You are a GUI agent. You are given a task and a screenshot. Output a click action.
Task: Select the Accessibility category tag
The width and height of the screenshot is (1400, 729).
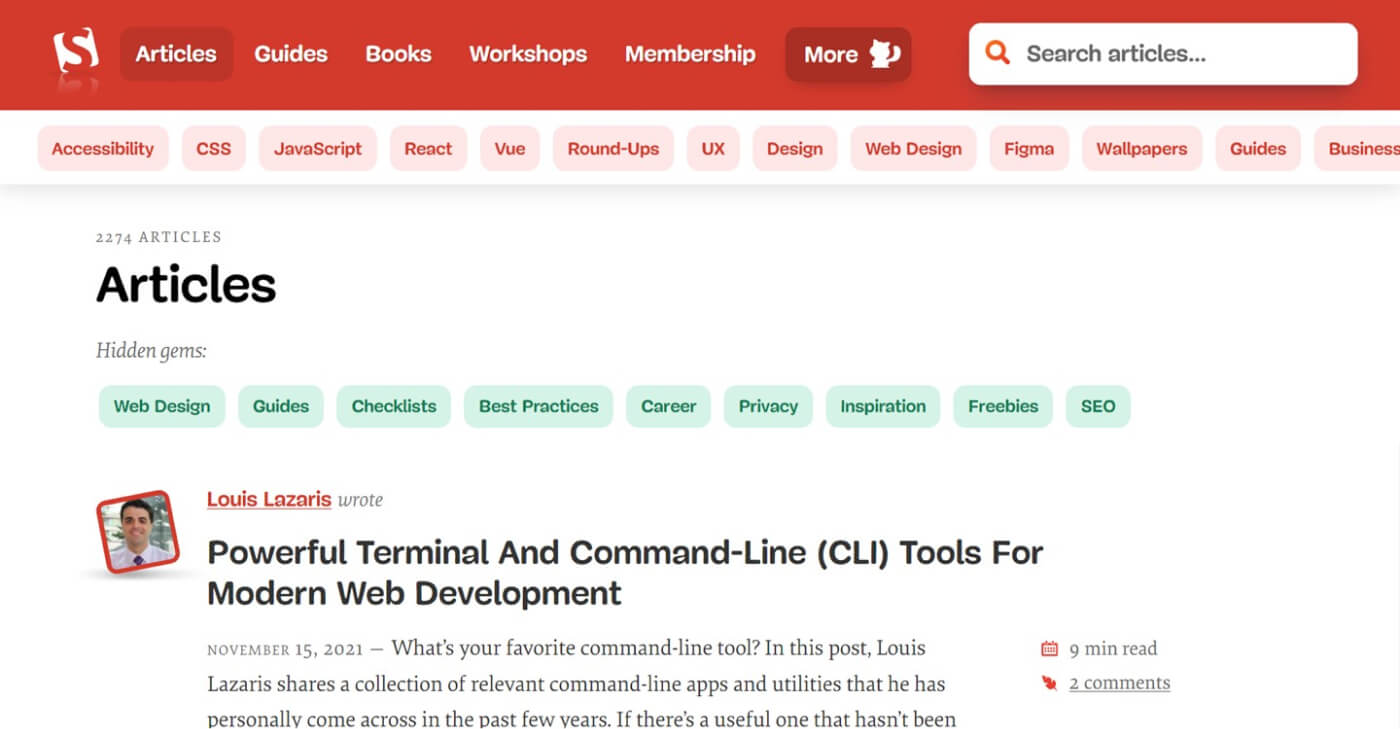(x=103, y=149)
